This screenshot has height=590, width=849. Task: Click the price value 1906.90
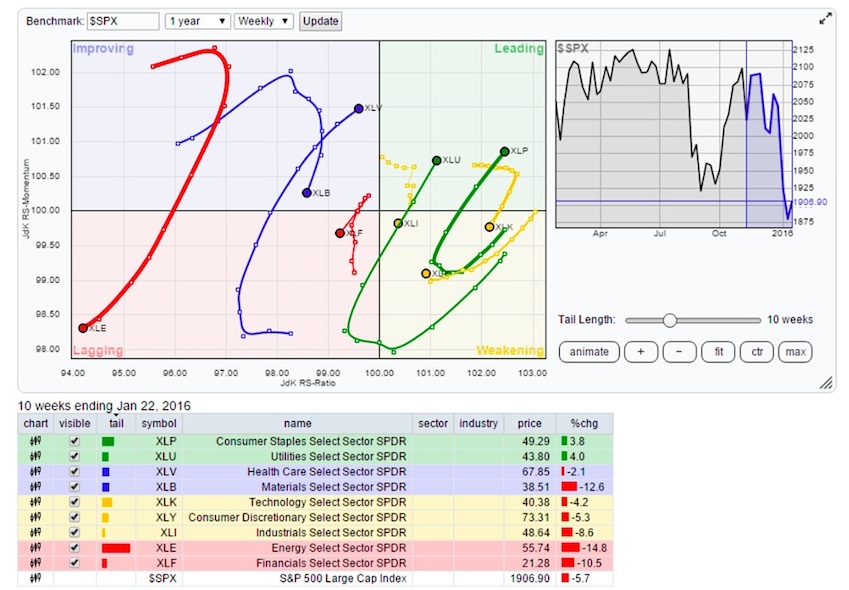pyautogui.click(x=530, y=578)
